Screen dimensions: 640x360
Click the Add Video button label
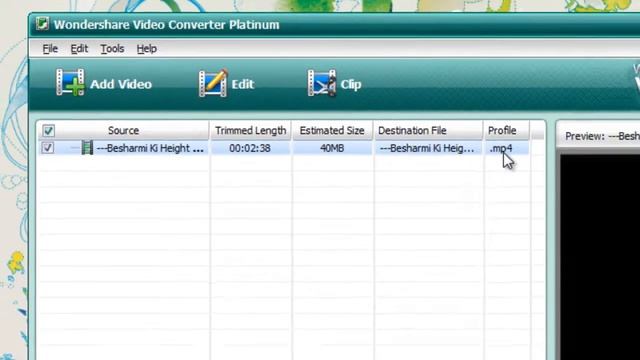[x=121, y=84]
